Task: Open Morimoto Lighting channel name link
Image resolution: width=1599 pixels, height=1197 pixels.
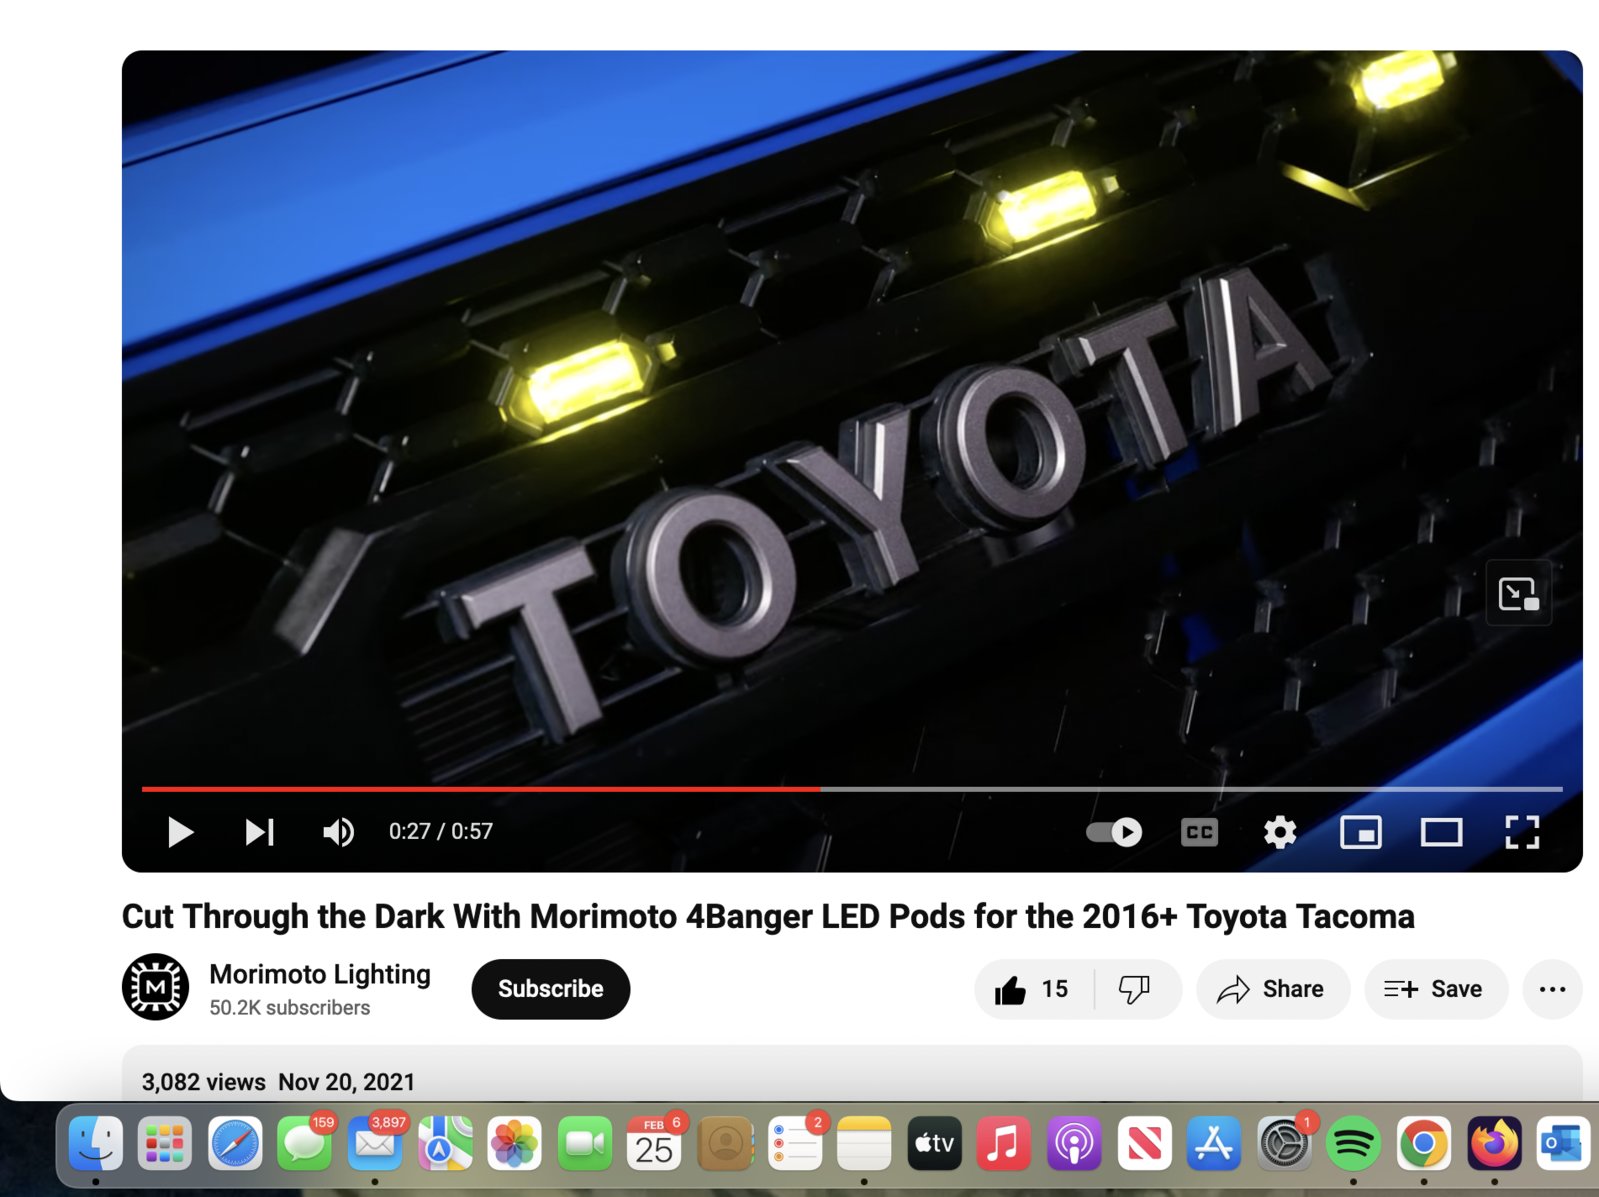Action: (320, 974)
